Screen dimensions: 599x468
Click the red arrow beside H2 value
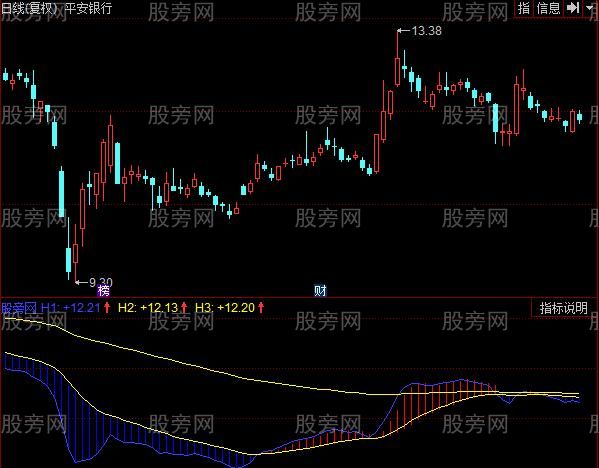point(184,307)
